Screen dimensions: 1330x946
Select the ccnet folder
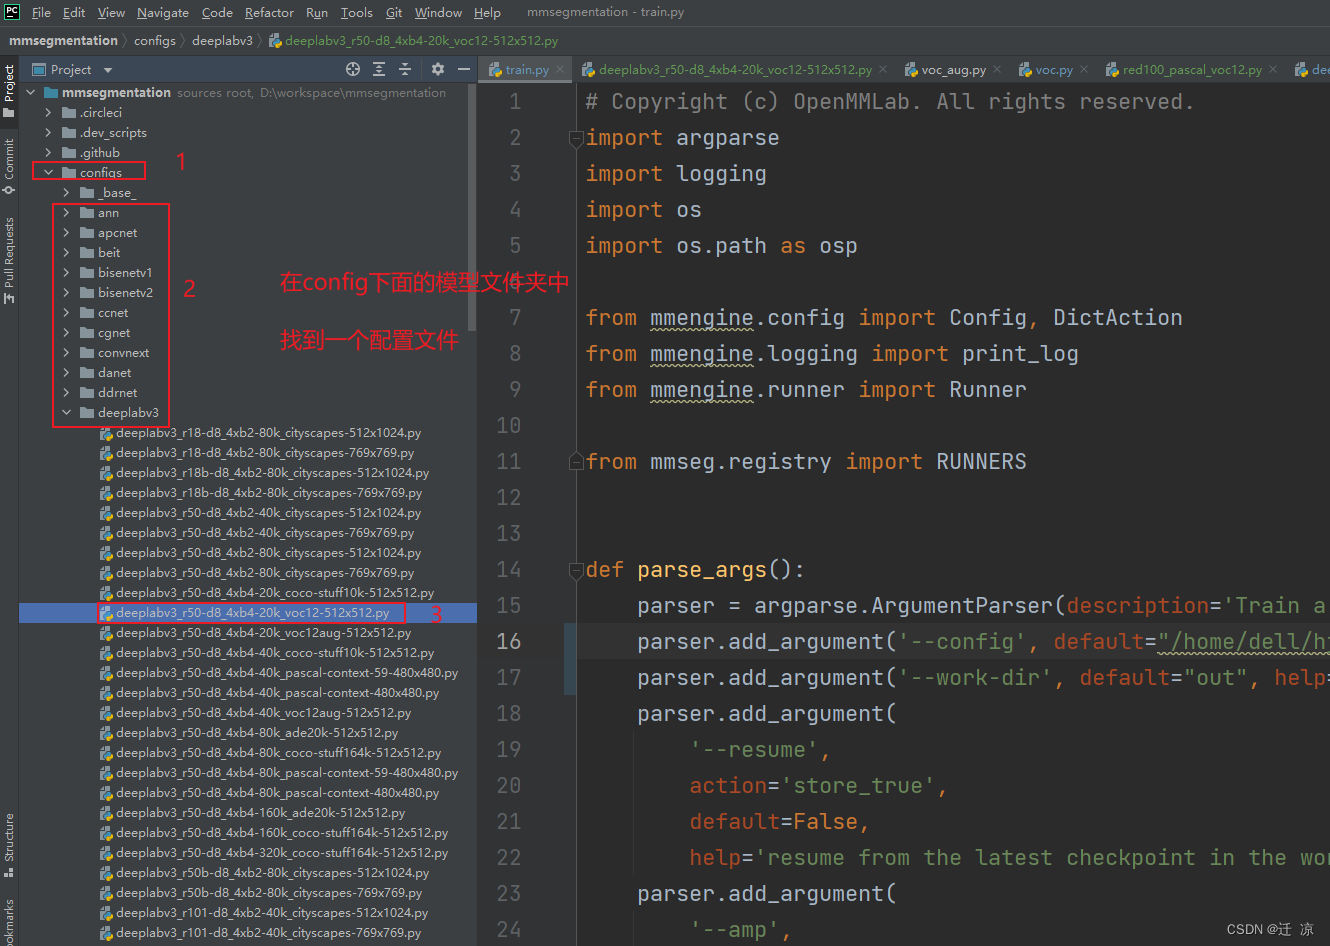click(113, 312)
